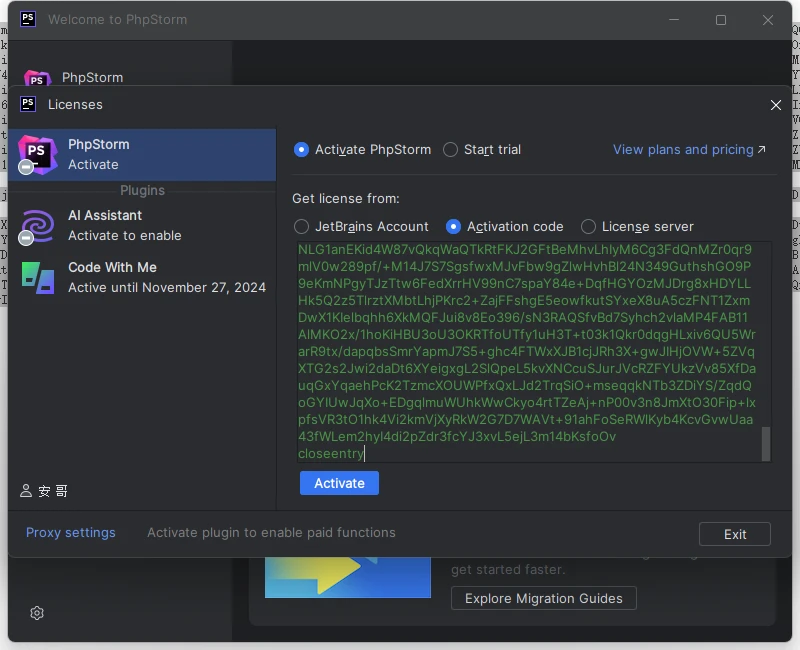Minimize the Welcome to PhpStorm window
Screen dimensions: 800x650
point(674,20)
